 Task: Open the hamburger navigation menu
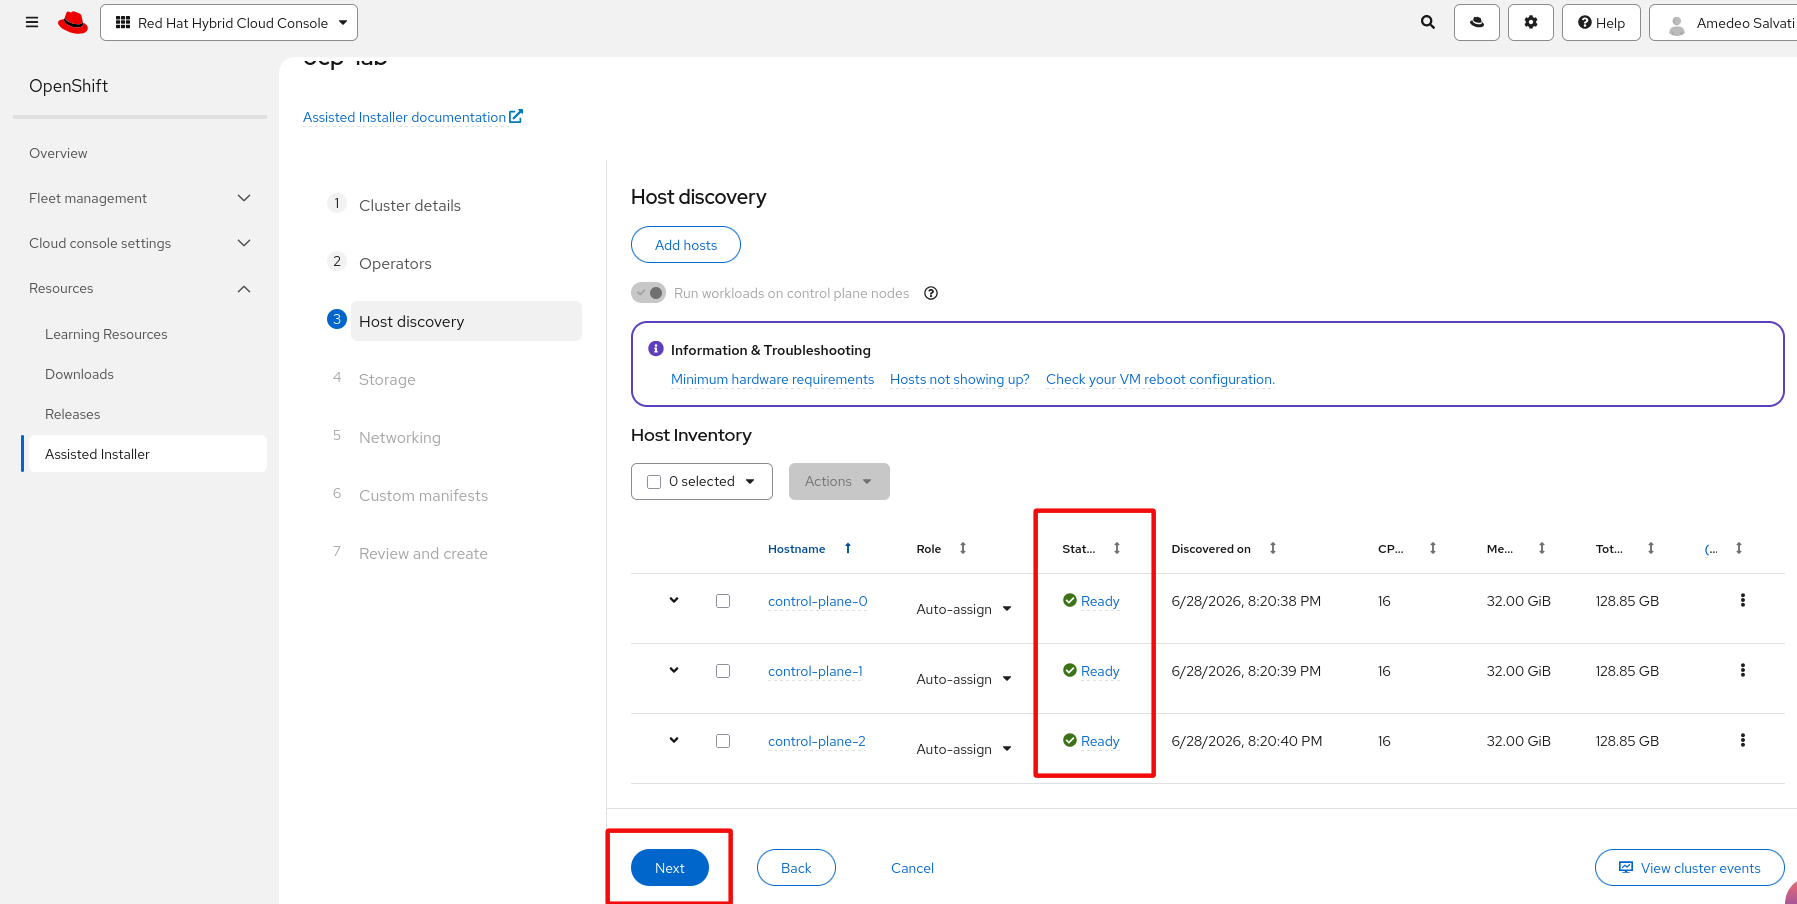tap(32, 22)
